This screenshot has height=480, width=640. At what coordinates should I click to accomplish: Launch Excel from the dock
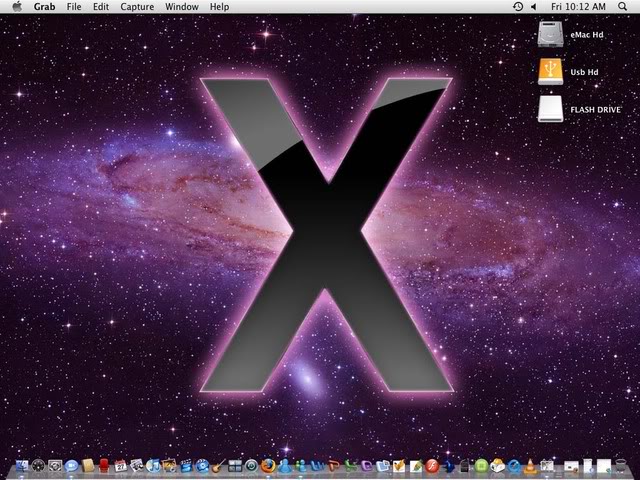(x=351, y=466)
